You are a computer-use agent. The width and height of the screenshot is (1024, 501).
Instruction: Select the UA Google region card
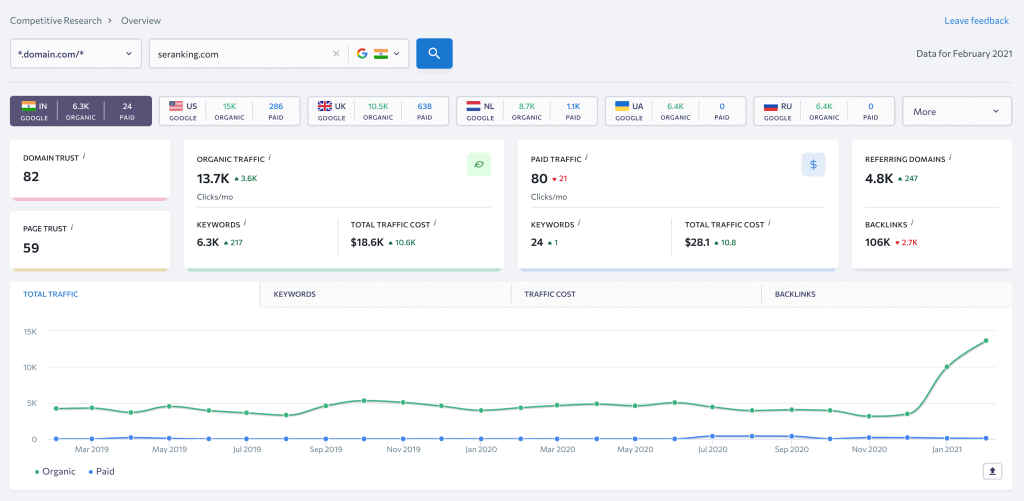coord(676,111)
